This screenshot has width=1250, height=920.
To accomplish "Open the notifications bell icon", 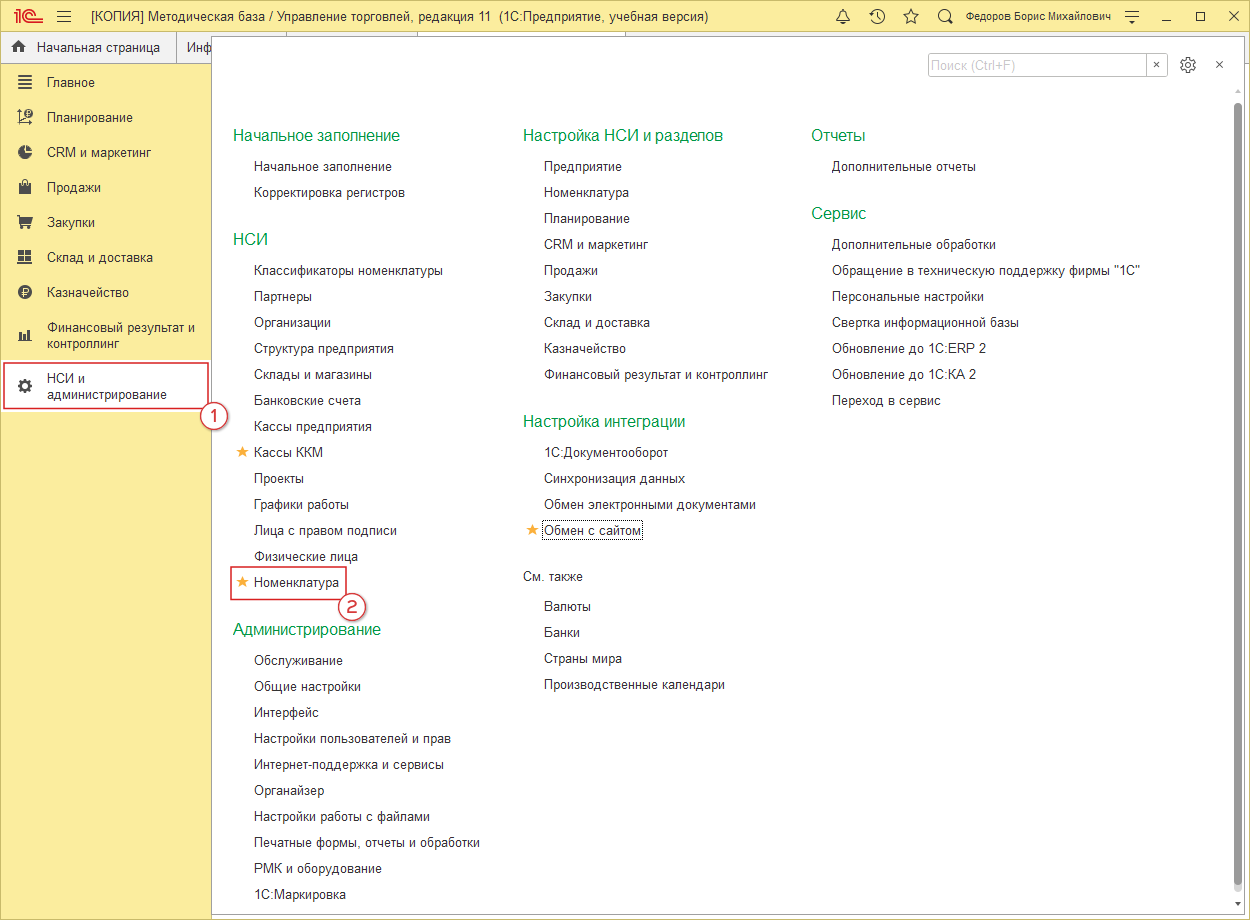I will tap(843, 17).
